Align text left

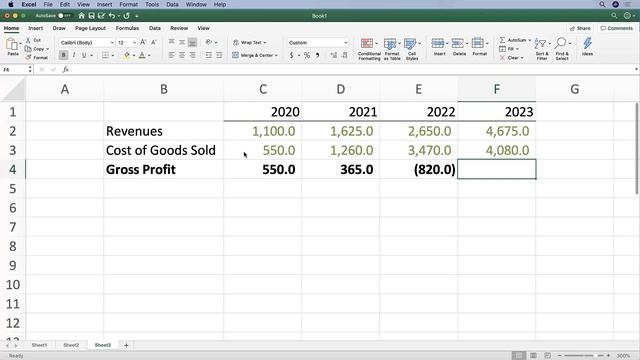tap(171, 55)
